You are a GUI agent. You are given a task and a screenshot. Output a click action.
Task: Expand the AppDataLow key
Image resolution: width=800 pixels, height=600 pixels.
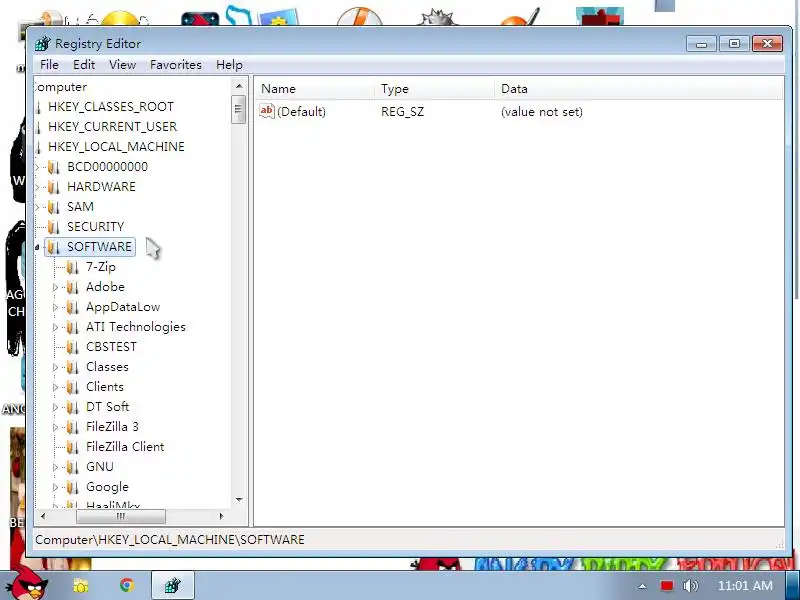tap(56, 307)
